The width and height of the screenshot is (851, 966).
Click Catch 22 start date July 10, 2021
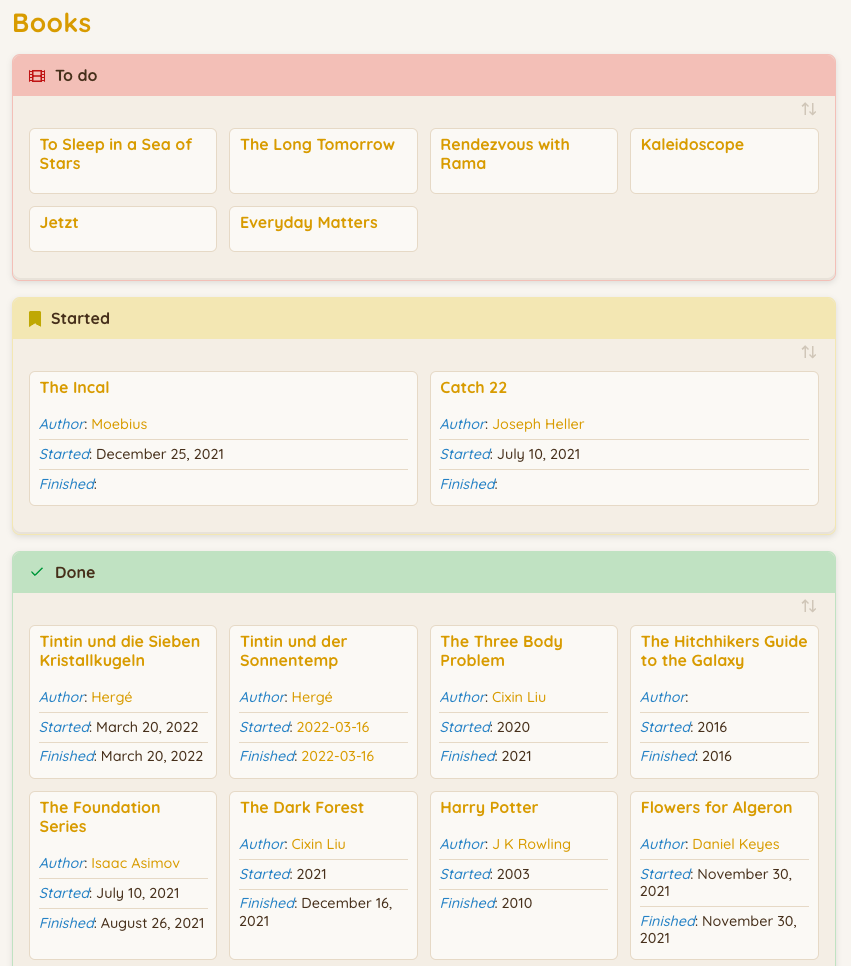tap(539, 454)
